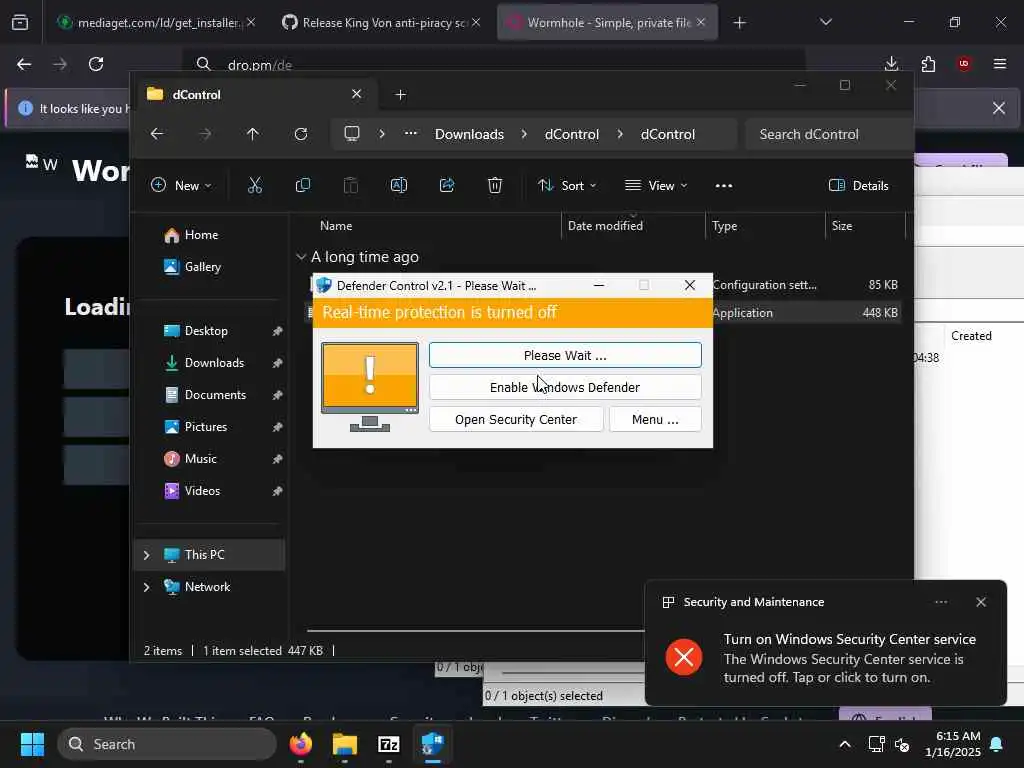Add a new Explorer tab
1024x768 pixels.
click(x=400, y=95)
